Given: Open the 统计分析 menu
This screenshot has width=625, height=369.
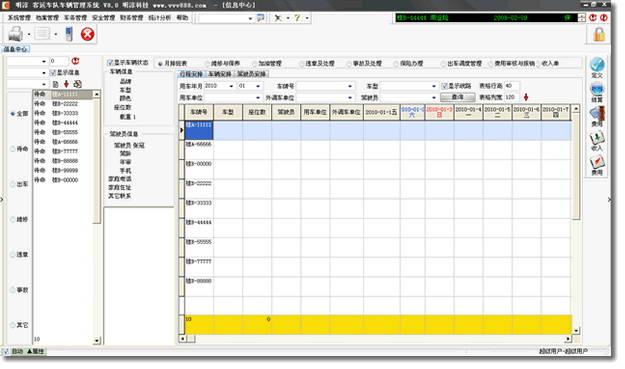Looking at the screenshot, I should tap(159, 18).
